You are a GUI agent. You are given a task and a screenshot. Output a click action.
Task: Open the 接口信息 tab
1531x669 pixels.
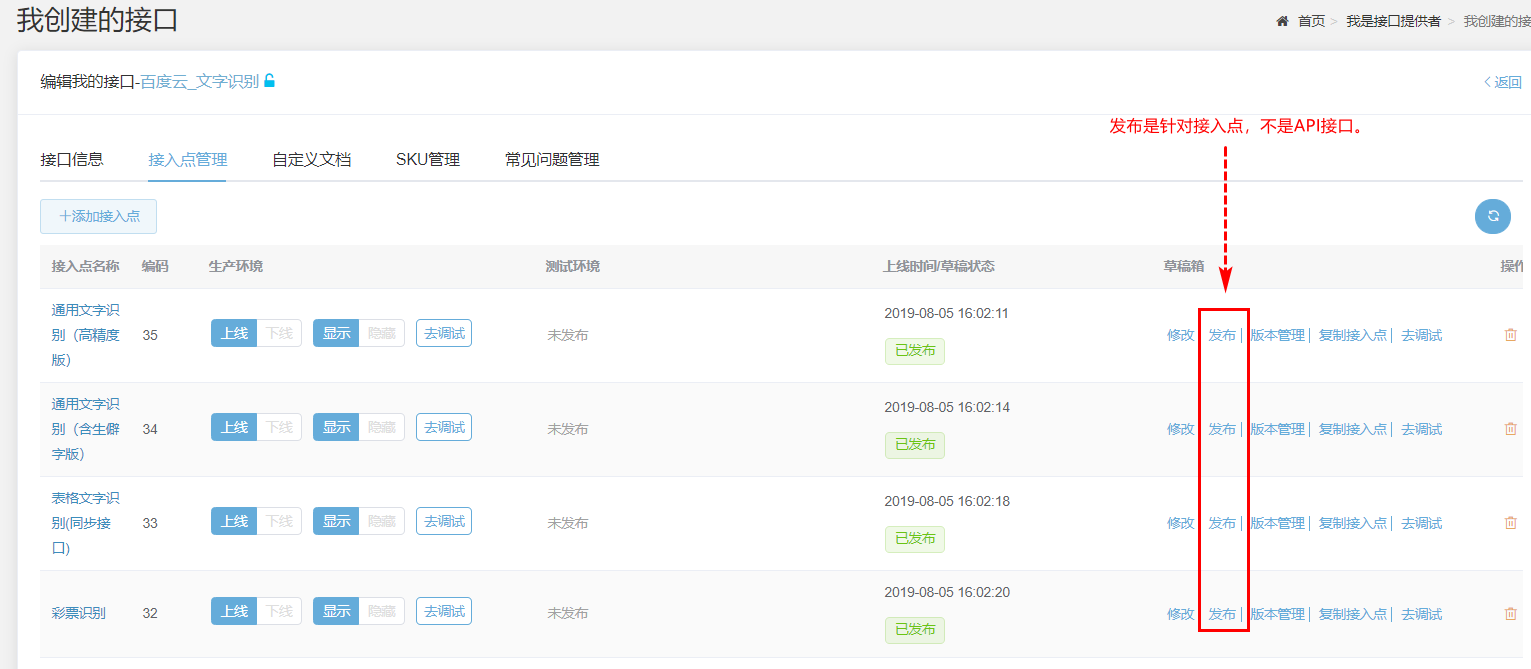[x=72, y=160]
